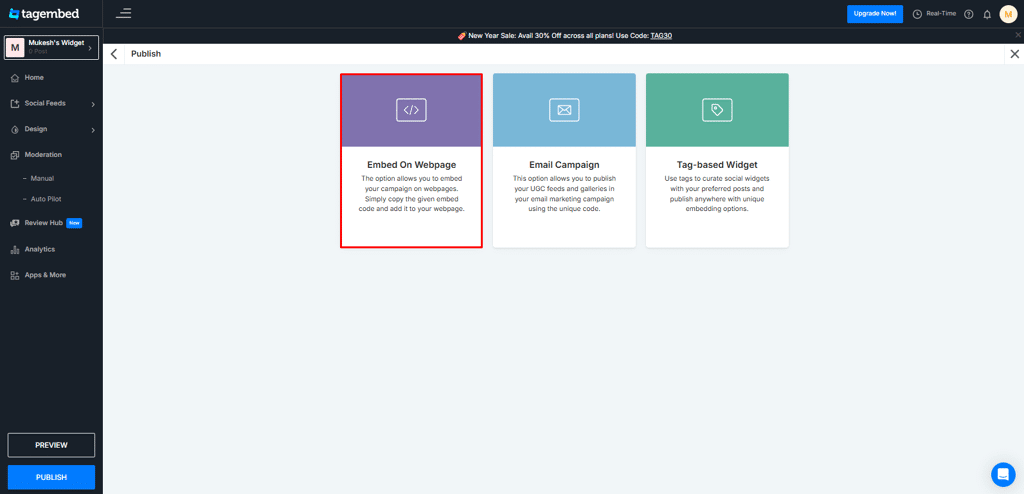Click the Upgrade Now button
The width and height of the screenshot is (1024, 494).
click(874, 14)
